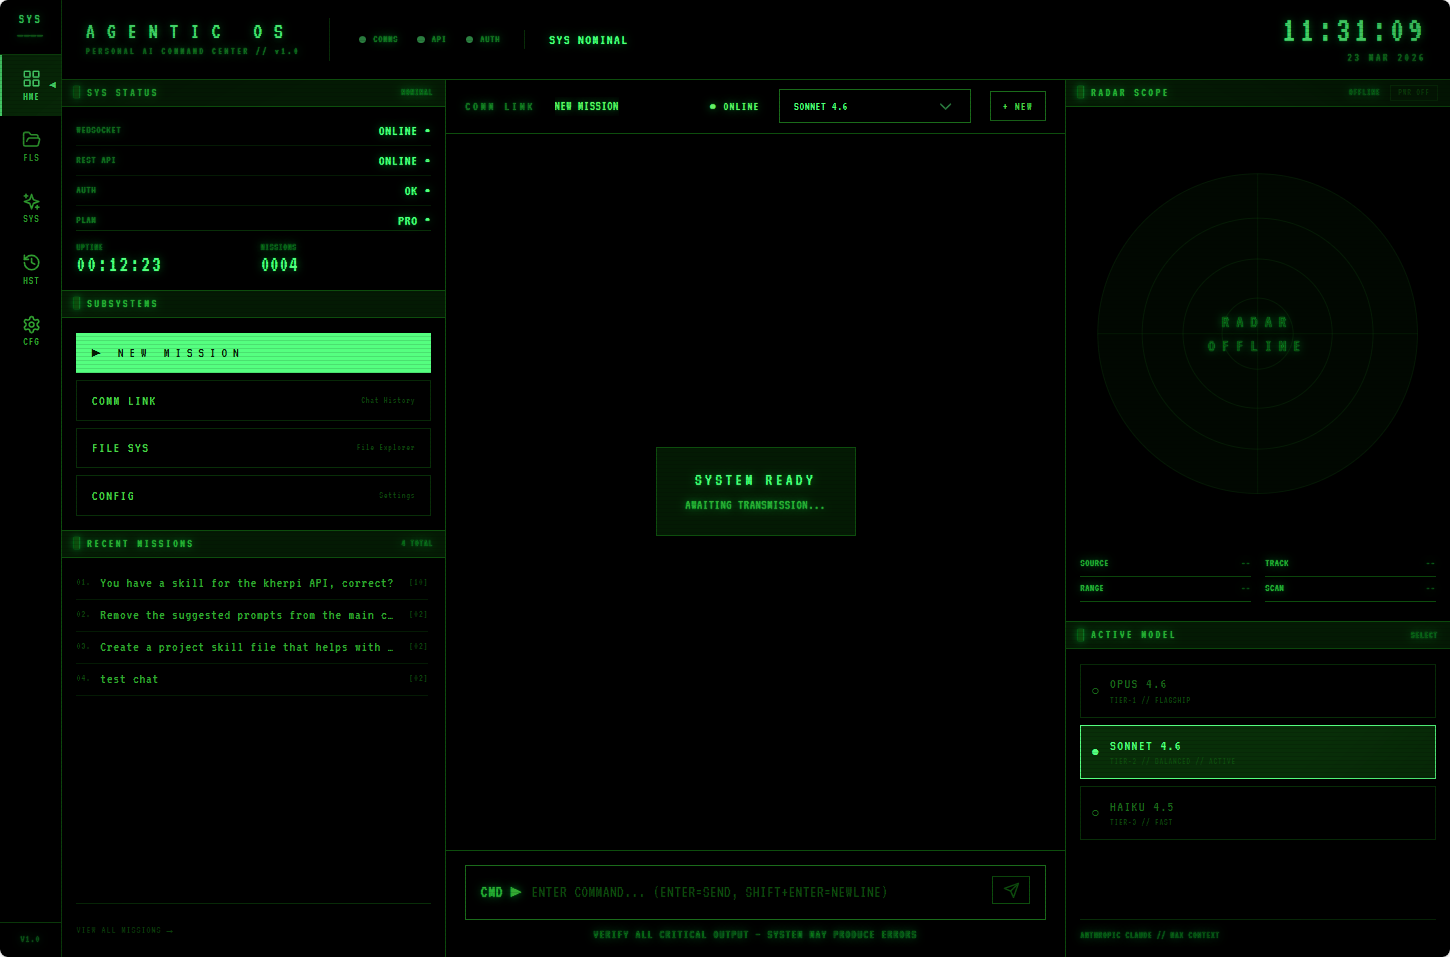Image resolution: width=1450 pixels, height=957 pixels.
Task: Click the paper-plane send icon
Action: point(1011,890)
